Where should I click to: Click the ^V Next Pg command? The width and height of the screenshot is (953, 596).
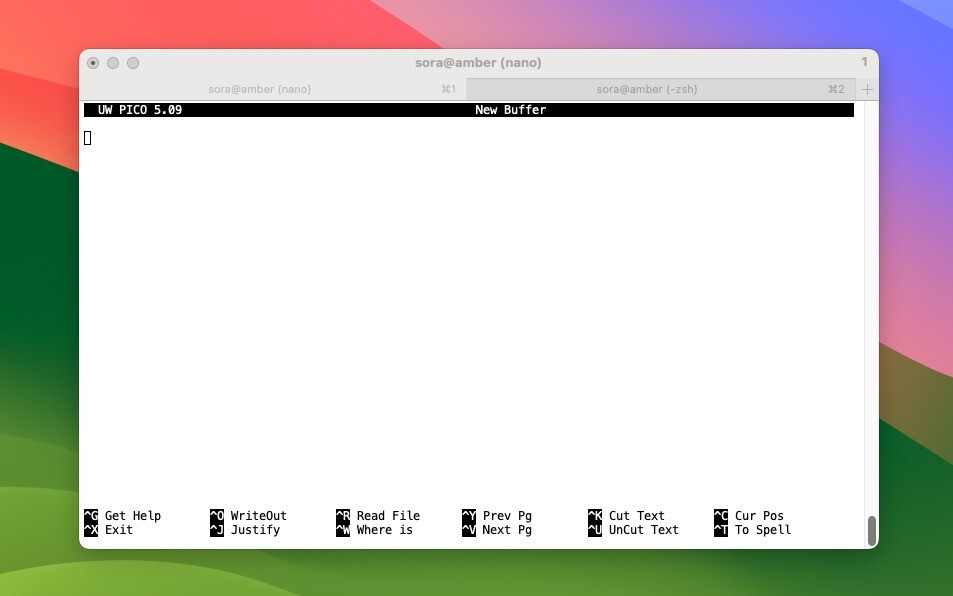(498, 530)
